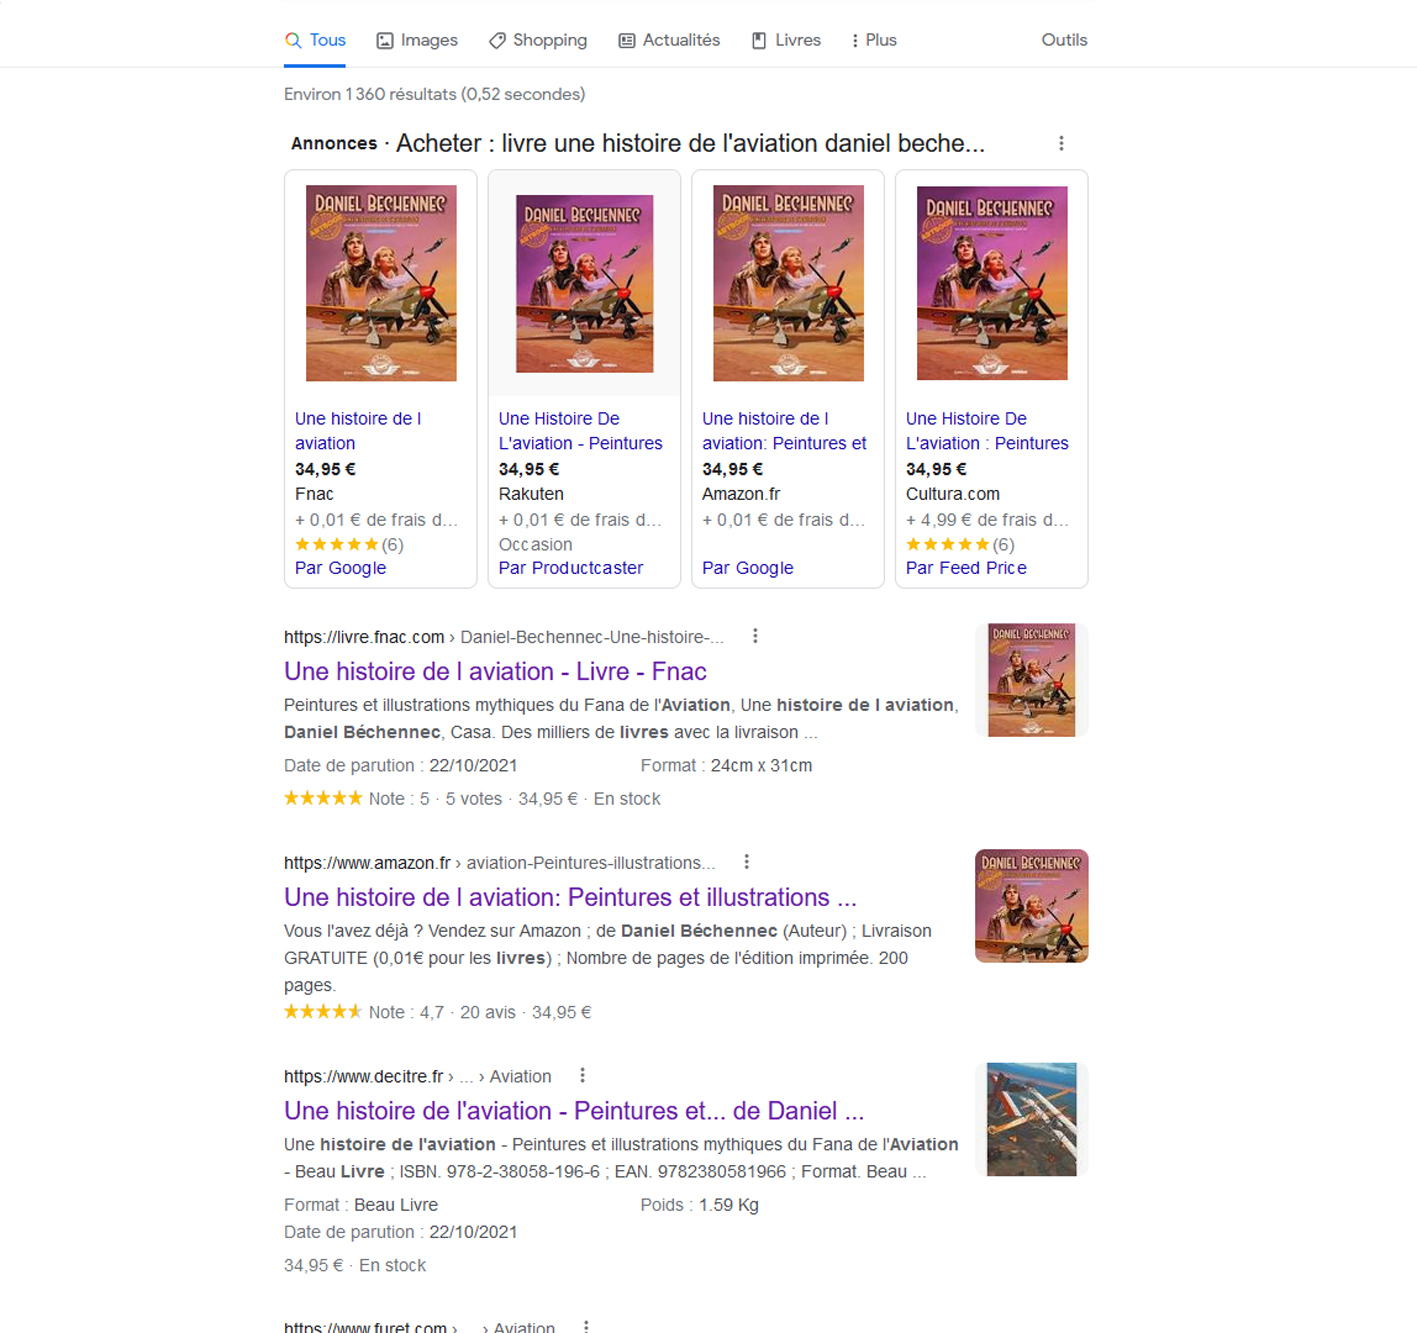The image size is (1417, 1333).
Task: Open the Amazon.fr ad title link
Action: coord(784,431)
